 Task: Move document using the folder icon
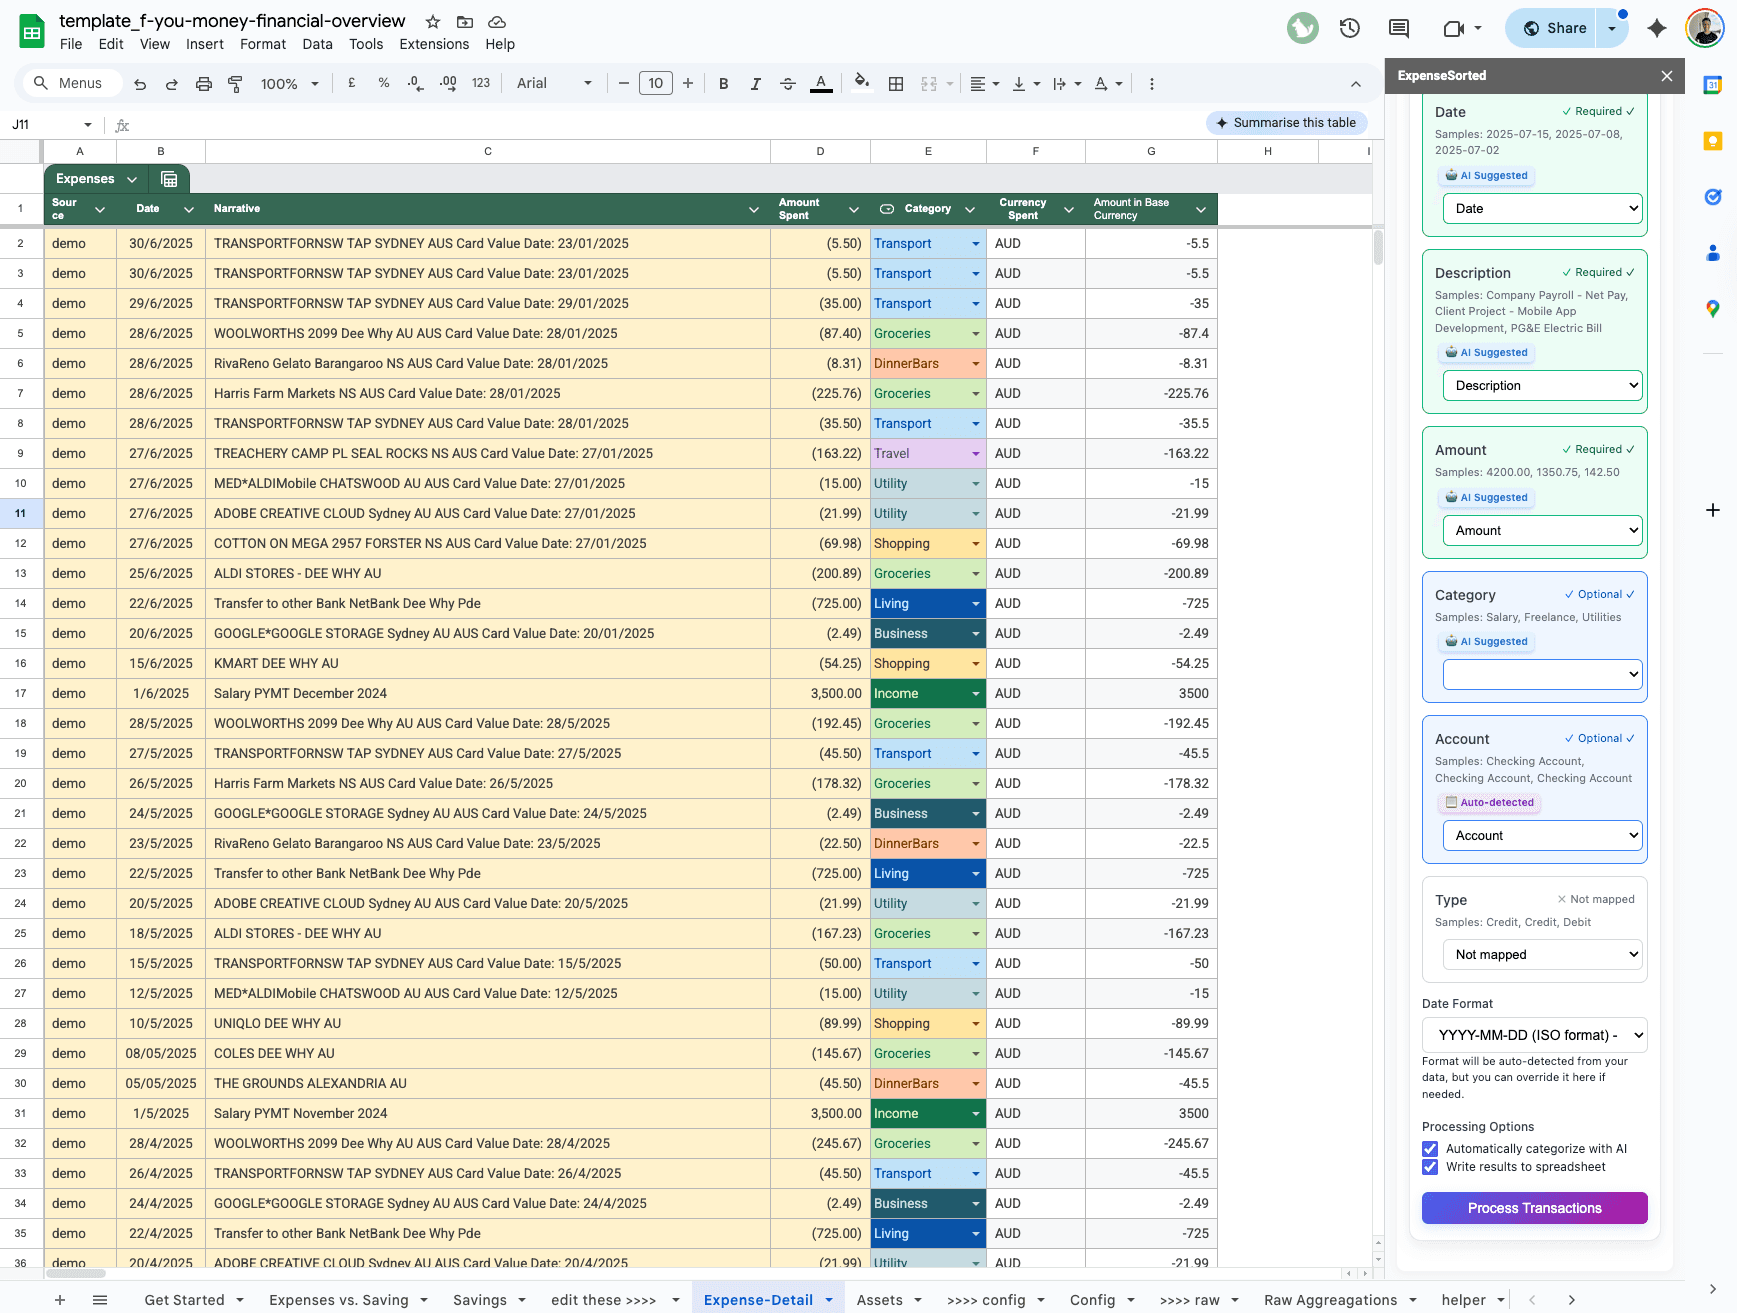click(x=465, y=22)
